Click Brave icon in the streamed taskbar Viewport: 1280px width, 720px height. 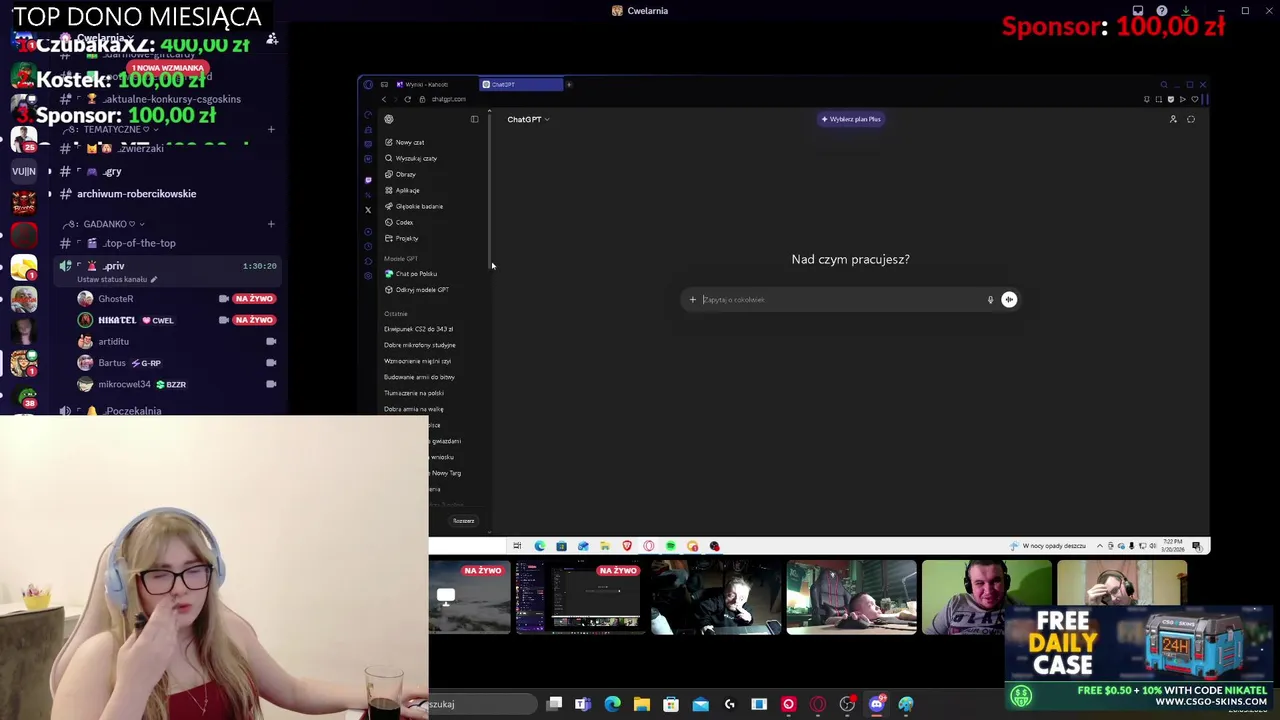click(627, 546)
